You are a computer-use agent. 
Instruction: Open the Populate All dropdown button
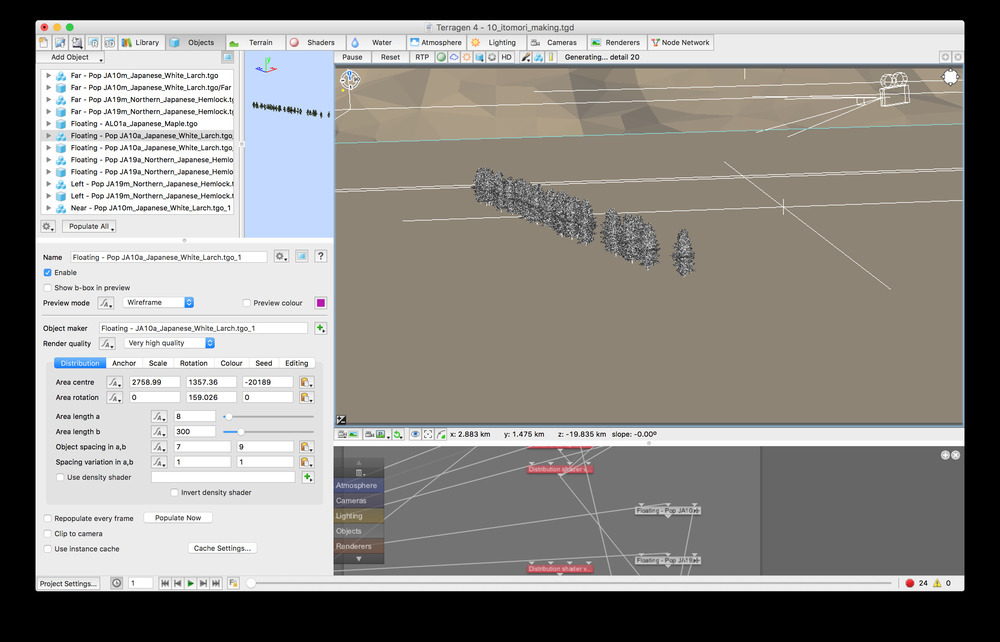(89, 226)
